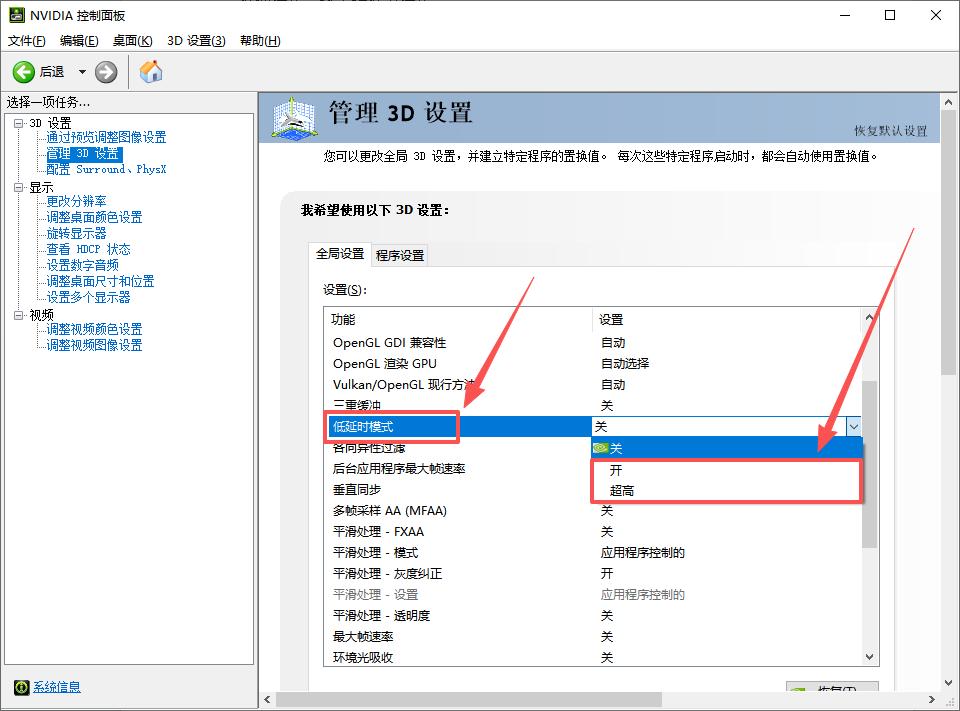960x711 pixels.
Task: Click settings list scroll up arrow
Action: point(869,317)
